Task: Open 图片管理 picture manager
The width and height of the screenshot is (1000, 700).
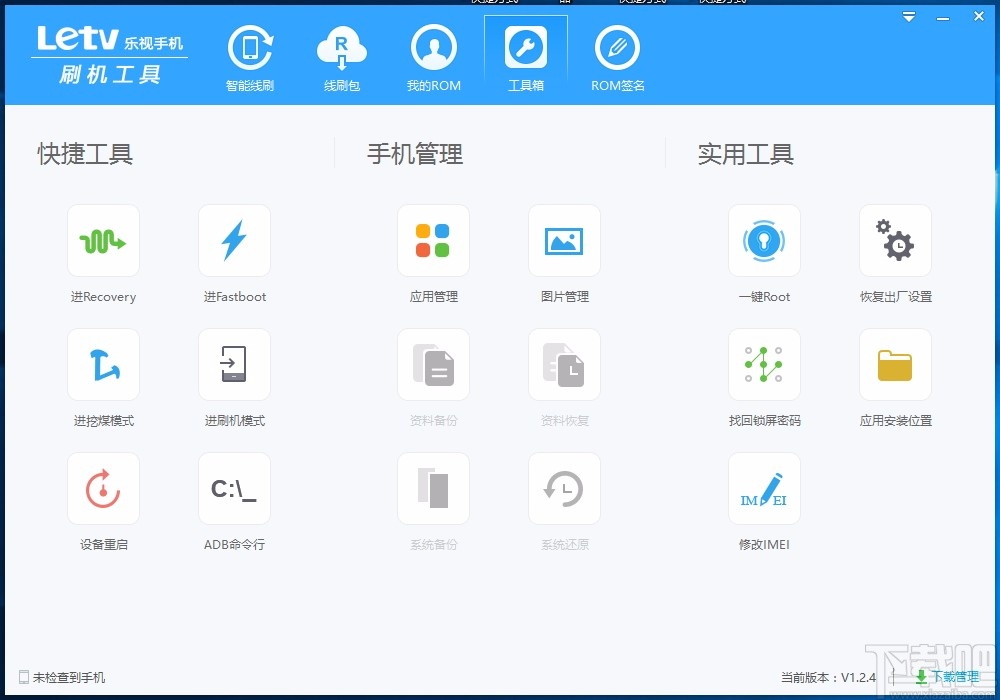Action: [564, 240]
